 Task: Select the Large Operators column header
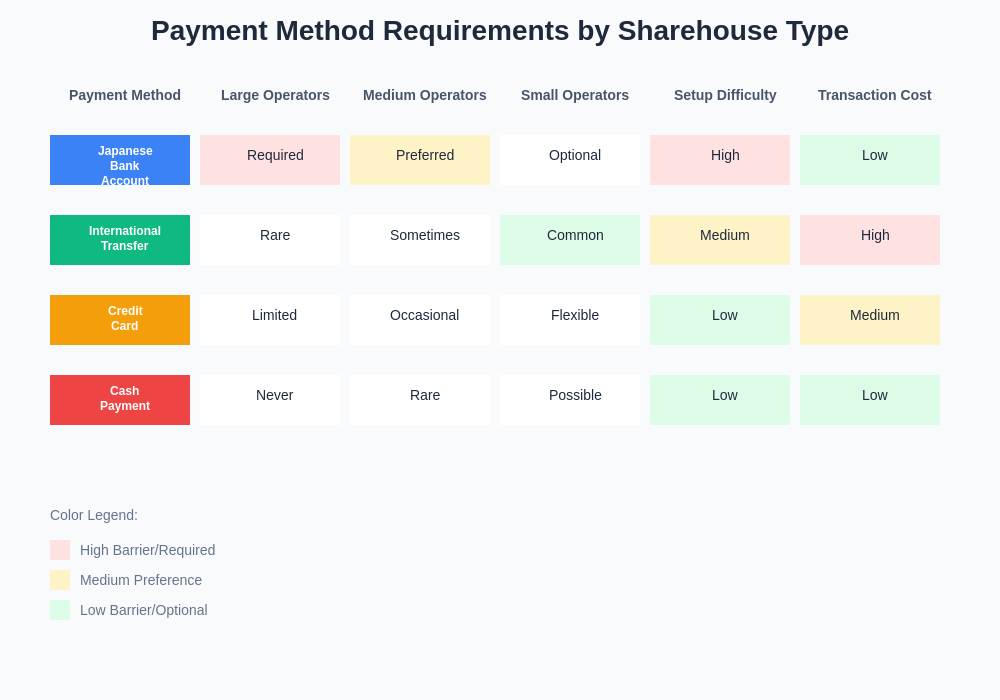pos(275,95)
